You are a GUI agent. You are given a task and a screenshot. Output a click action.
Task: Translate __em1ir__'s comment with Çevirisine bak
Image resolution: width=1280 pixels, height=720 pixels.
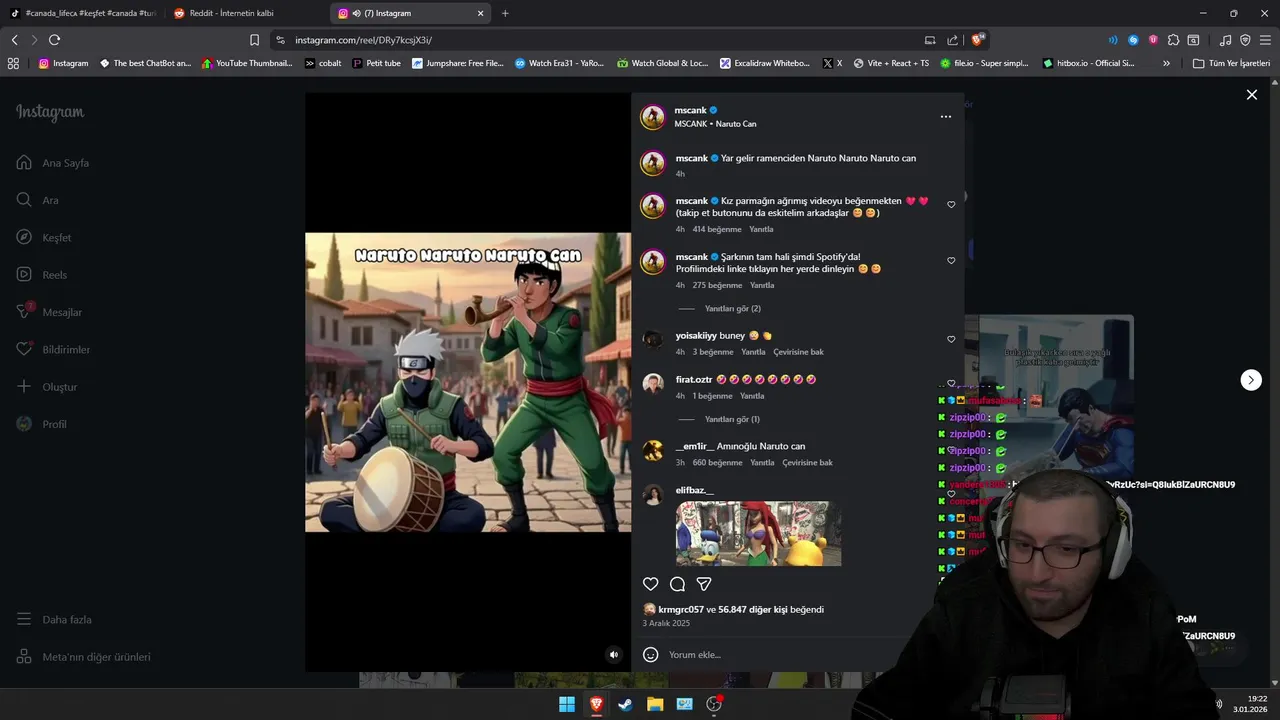tap(807, 463)
